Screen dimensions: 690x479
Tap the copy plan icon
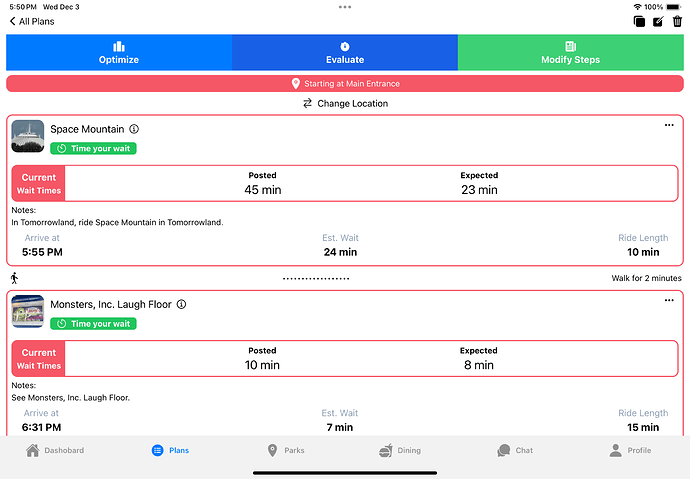coord(638,21)
